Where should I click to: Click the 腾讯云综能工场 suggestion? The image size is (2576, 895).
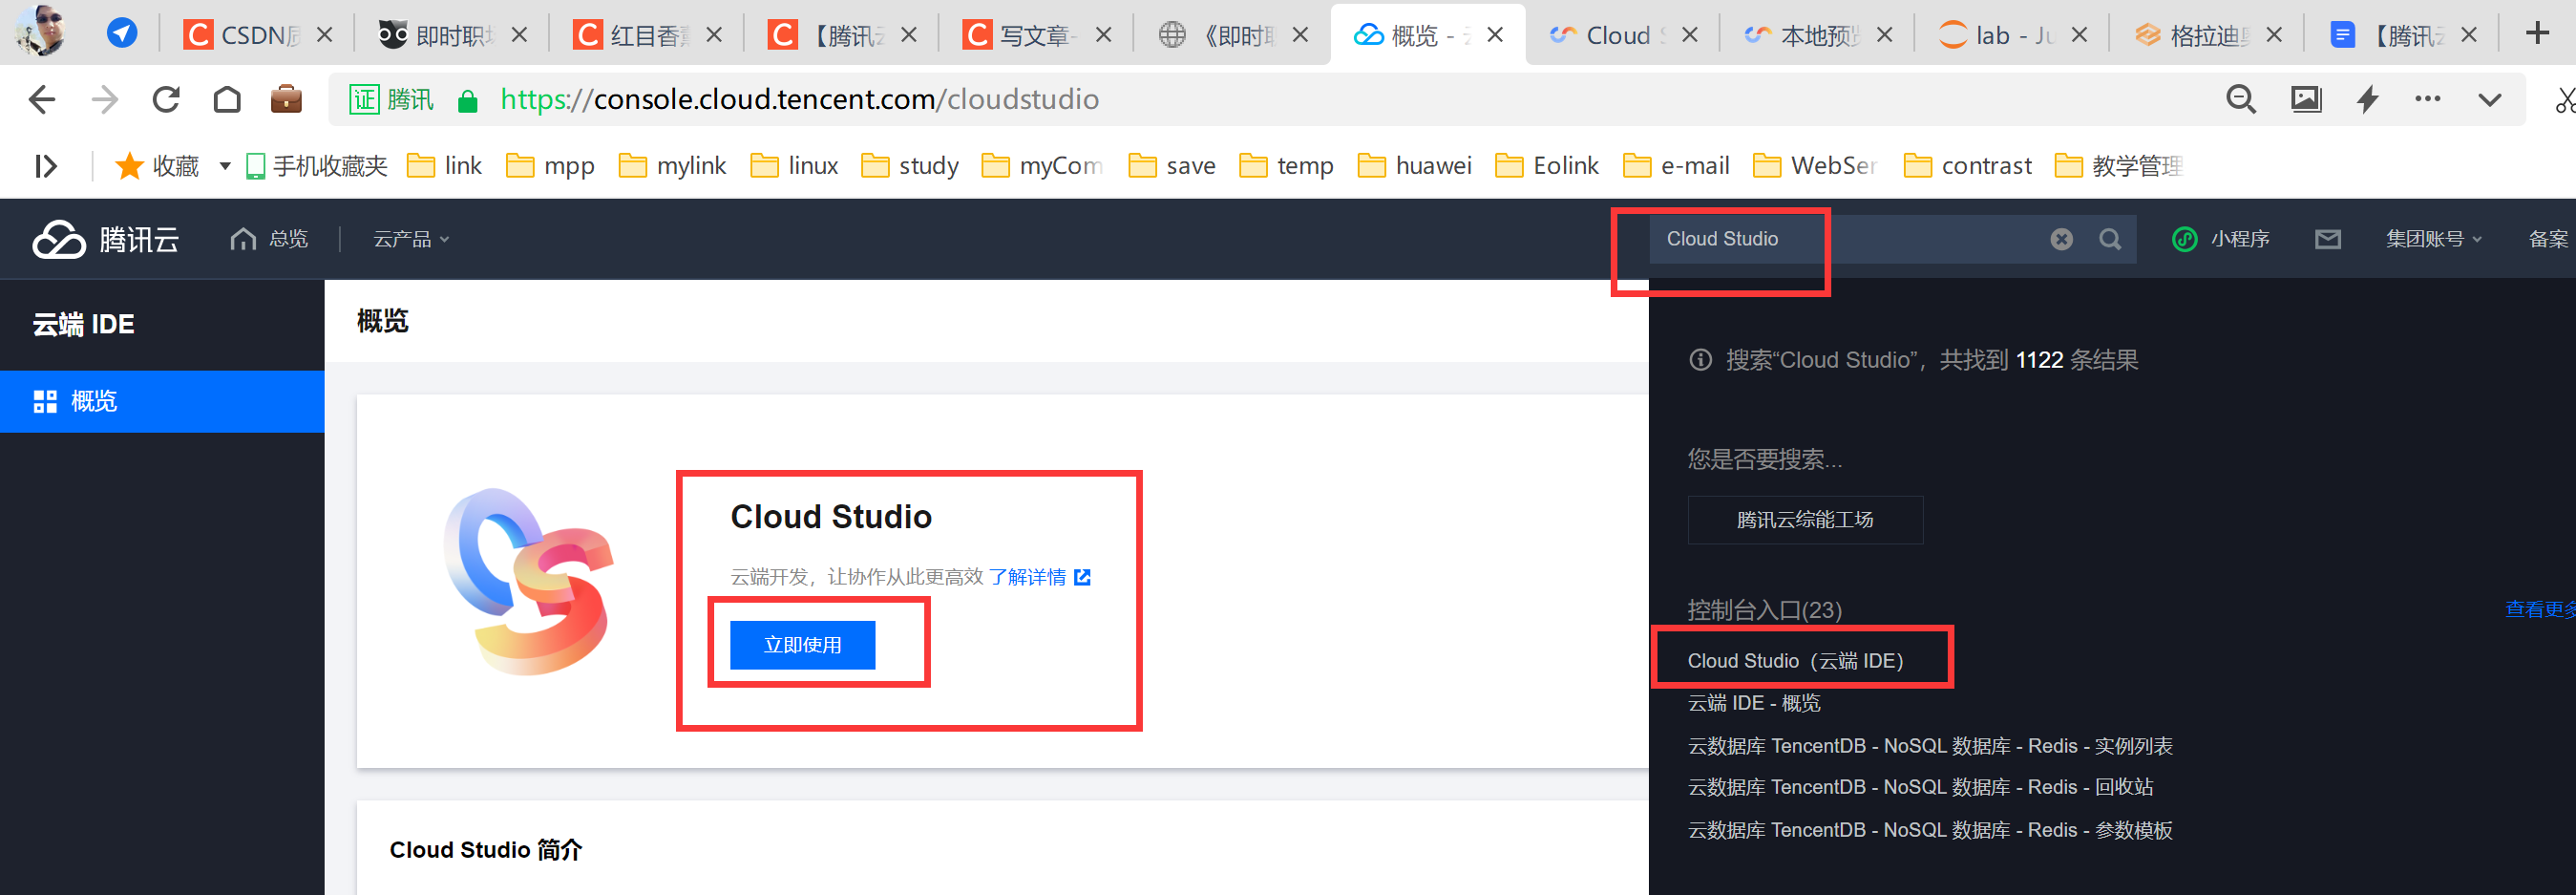1805,520
